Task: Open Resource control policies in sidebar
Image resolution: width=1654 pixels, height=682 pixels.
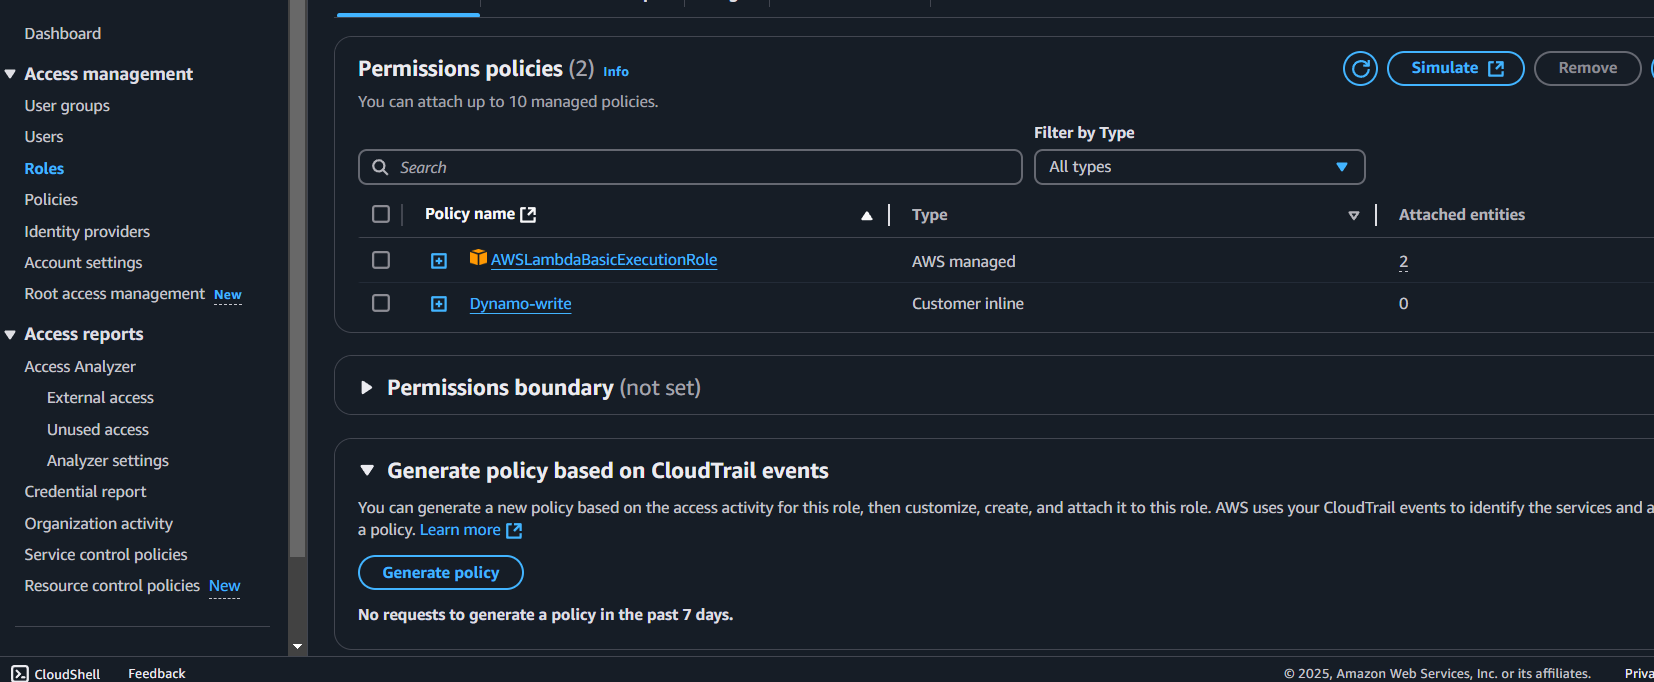Action: point(112,585)
